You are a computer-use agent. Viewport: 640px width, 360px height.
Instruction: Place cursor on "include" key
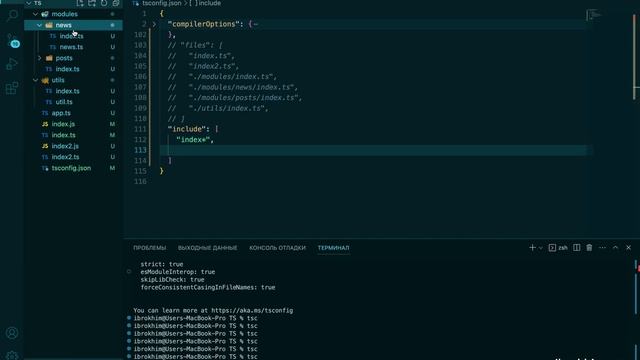tap(187, 129)
